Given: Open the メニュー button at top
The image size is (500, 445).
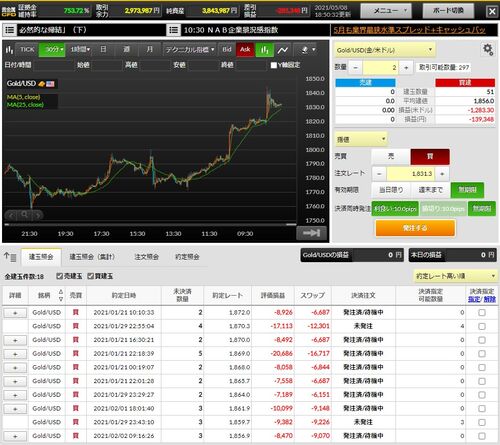Looking at the screenshot, I should [386, 11].
